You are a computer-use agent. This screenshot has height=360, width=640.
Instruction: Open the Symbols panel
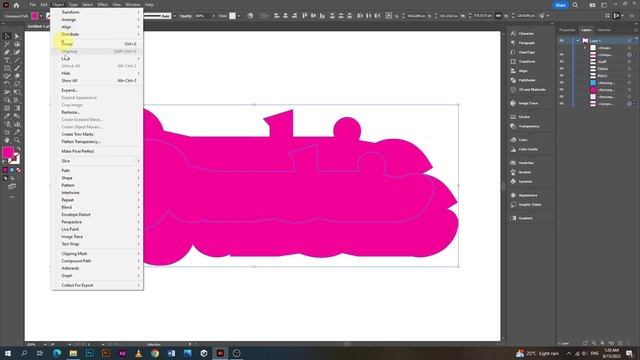click(x=521, y=182)
